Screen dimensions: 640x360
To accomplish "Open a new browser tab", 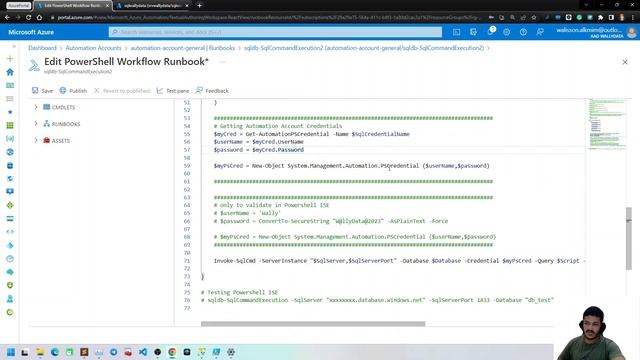I will pyautogui.click(x=200, y=6).
